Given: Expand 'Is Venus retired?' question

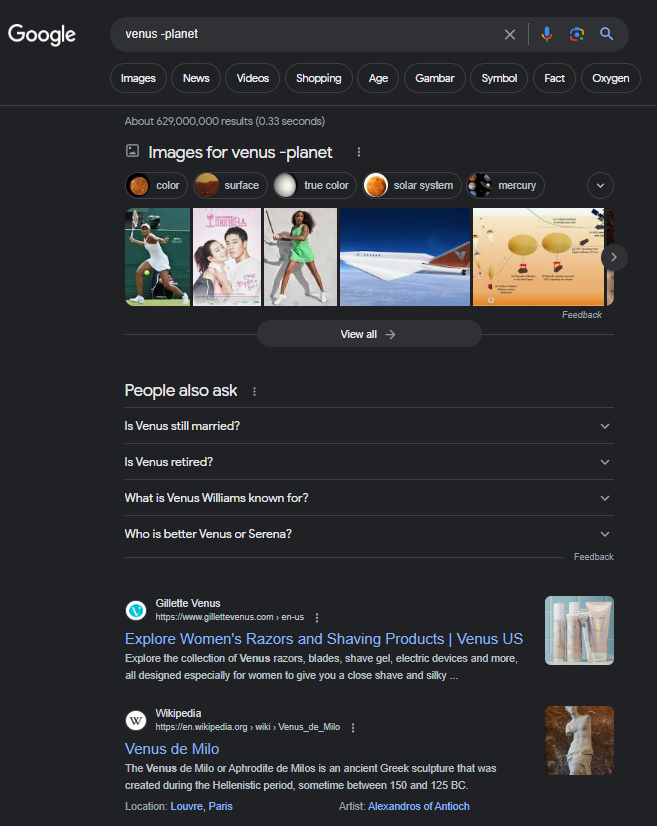Looking at the screenshot, I should 369,462.
